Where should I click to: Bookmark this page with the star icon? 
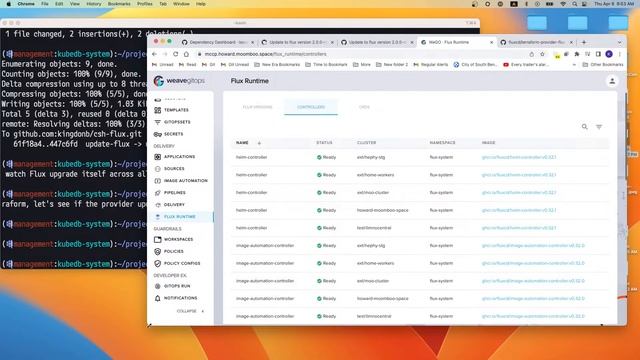pyautogui.click(x=542, y=54)
